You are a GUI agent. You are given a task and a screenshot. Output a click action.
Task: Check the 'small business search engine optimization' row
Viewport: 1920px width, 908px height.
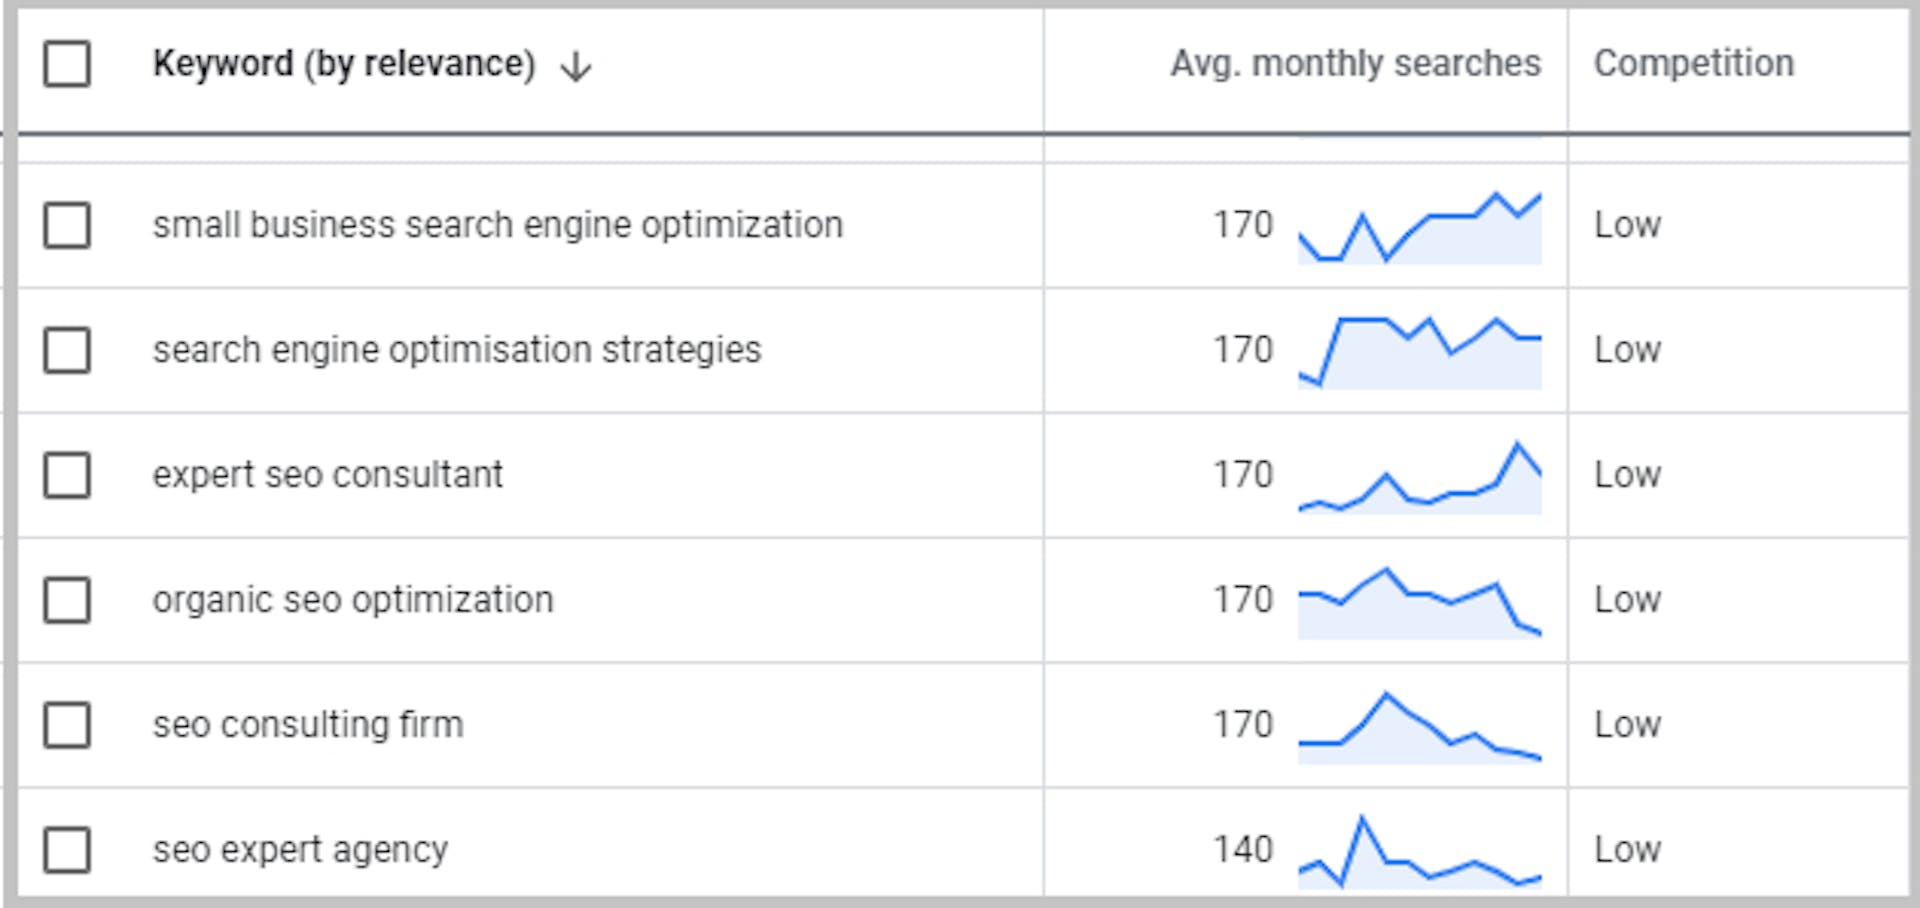click(x=67, y=225)
